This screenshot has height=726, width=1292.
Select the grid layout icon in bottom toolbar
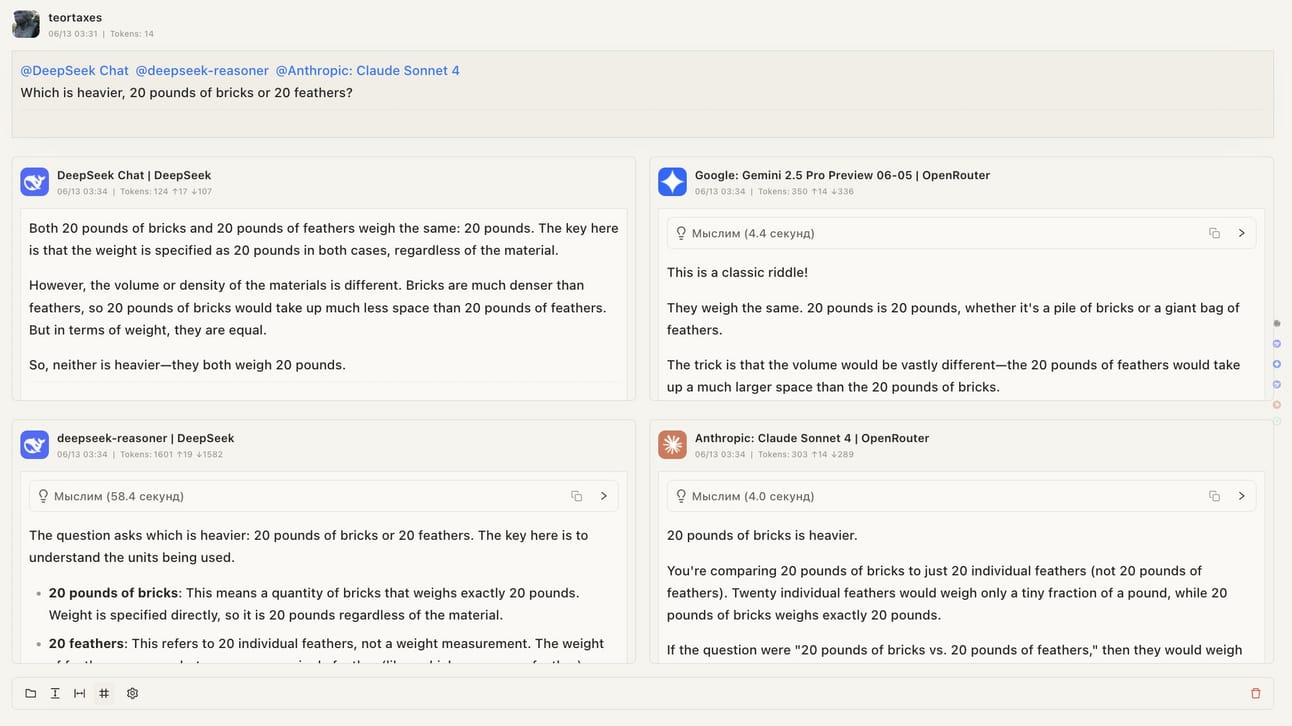tap(104, 693)
